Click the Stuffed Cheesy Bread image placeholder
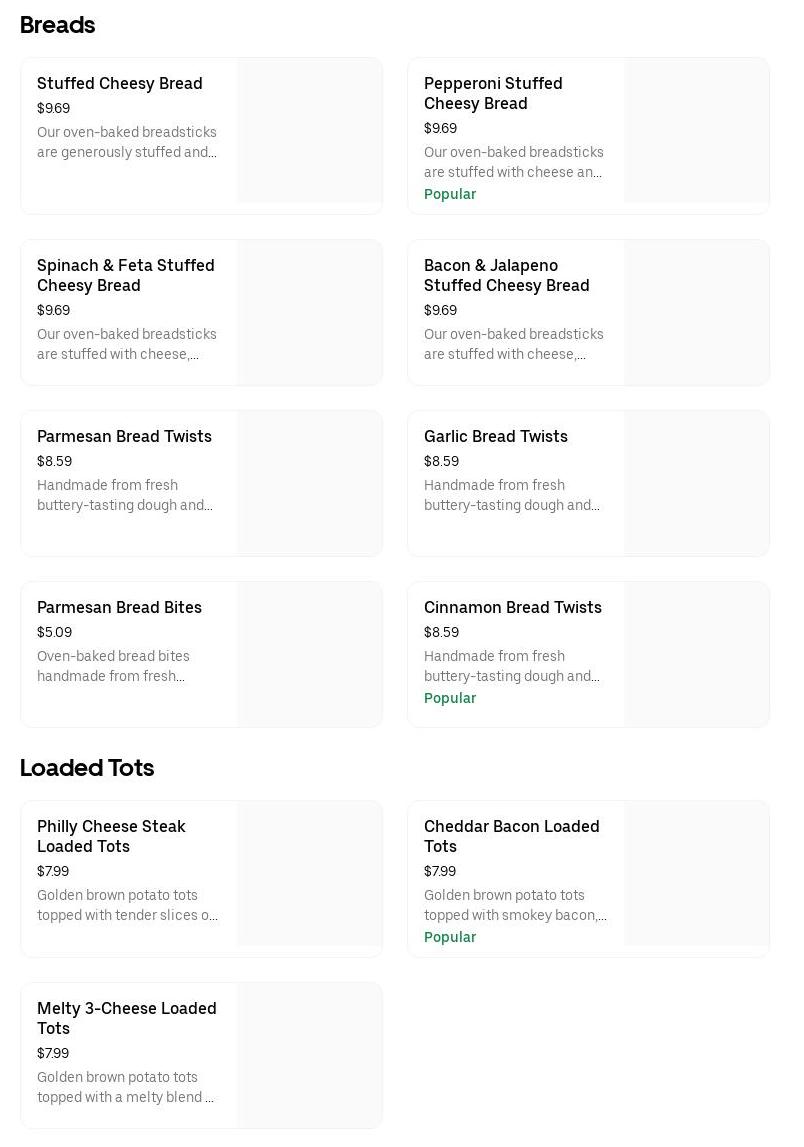The width and height of the screenshot is (804, 1147). coord(310,131)
